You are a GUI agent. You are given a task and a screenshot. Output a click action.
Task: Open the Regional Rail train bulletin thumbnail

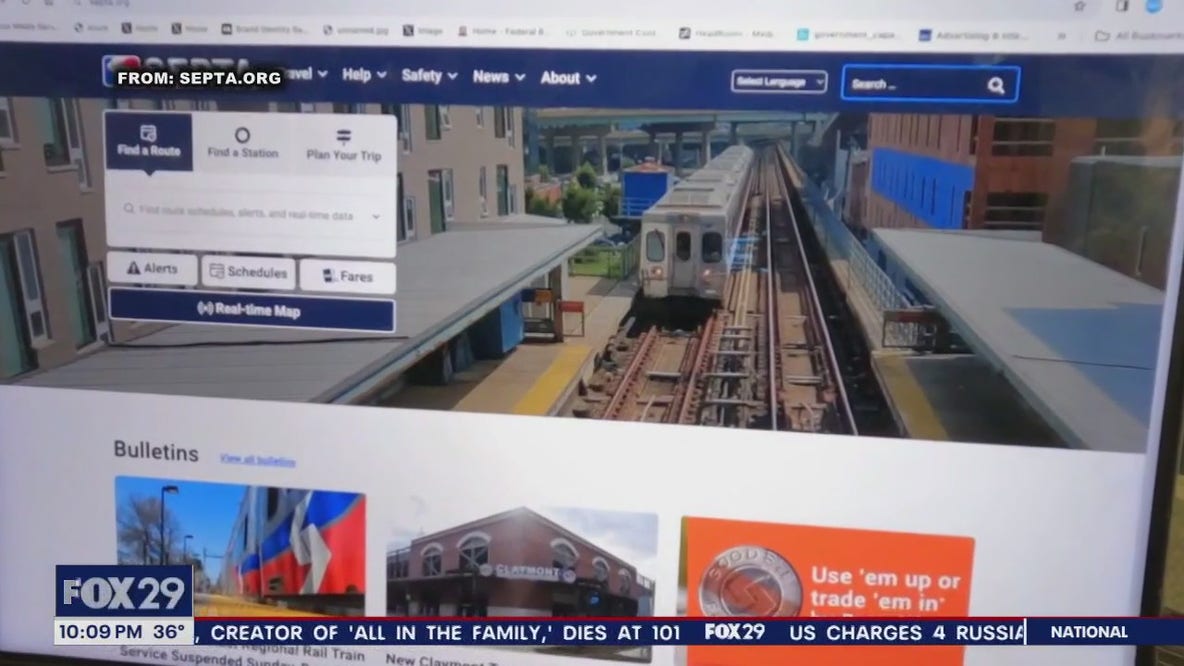[240, 547]
